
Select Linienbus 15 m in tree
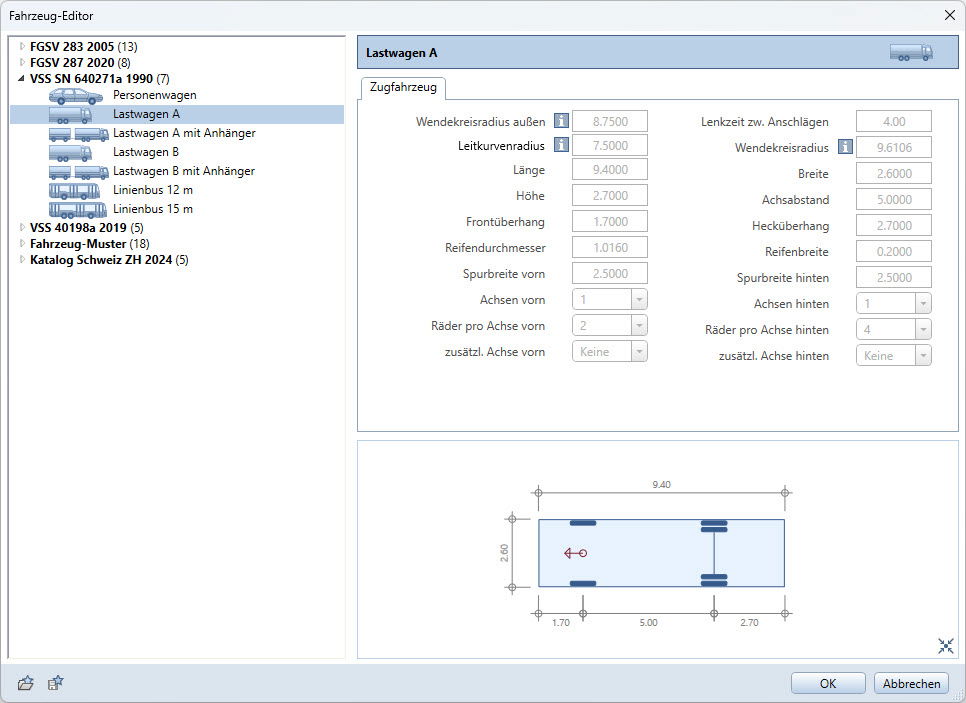point(152,209)
